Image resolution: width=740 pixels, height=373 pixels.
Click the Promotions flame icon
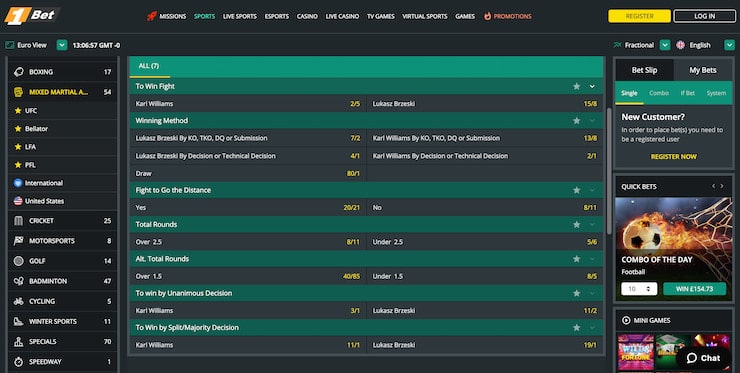pyautogui.click(x=488, y=16)
